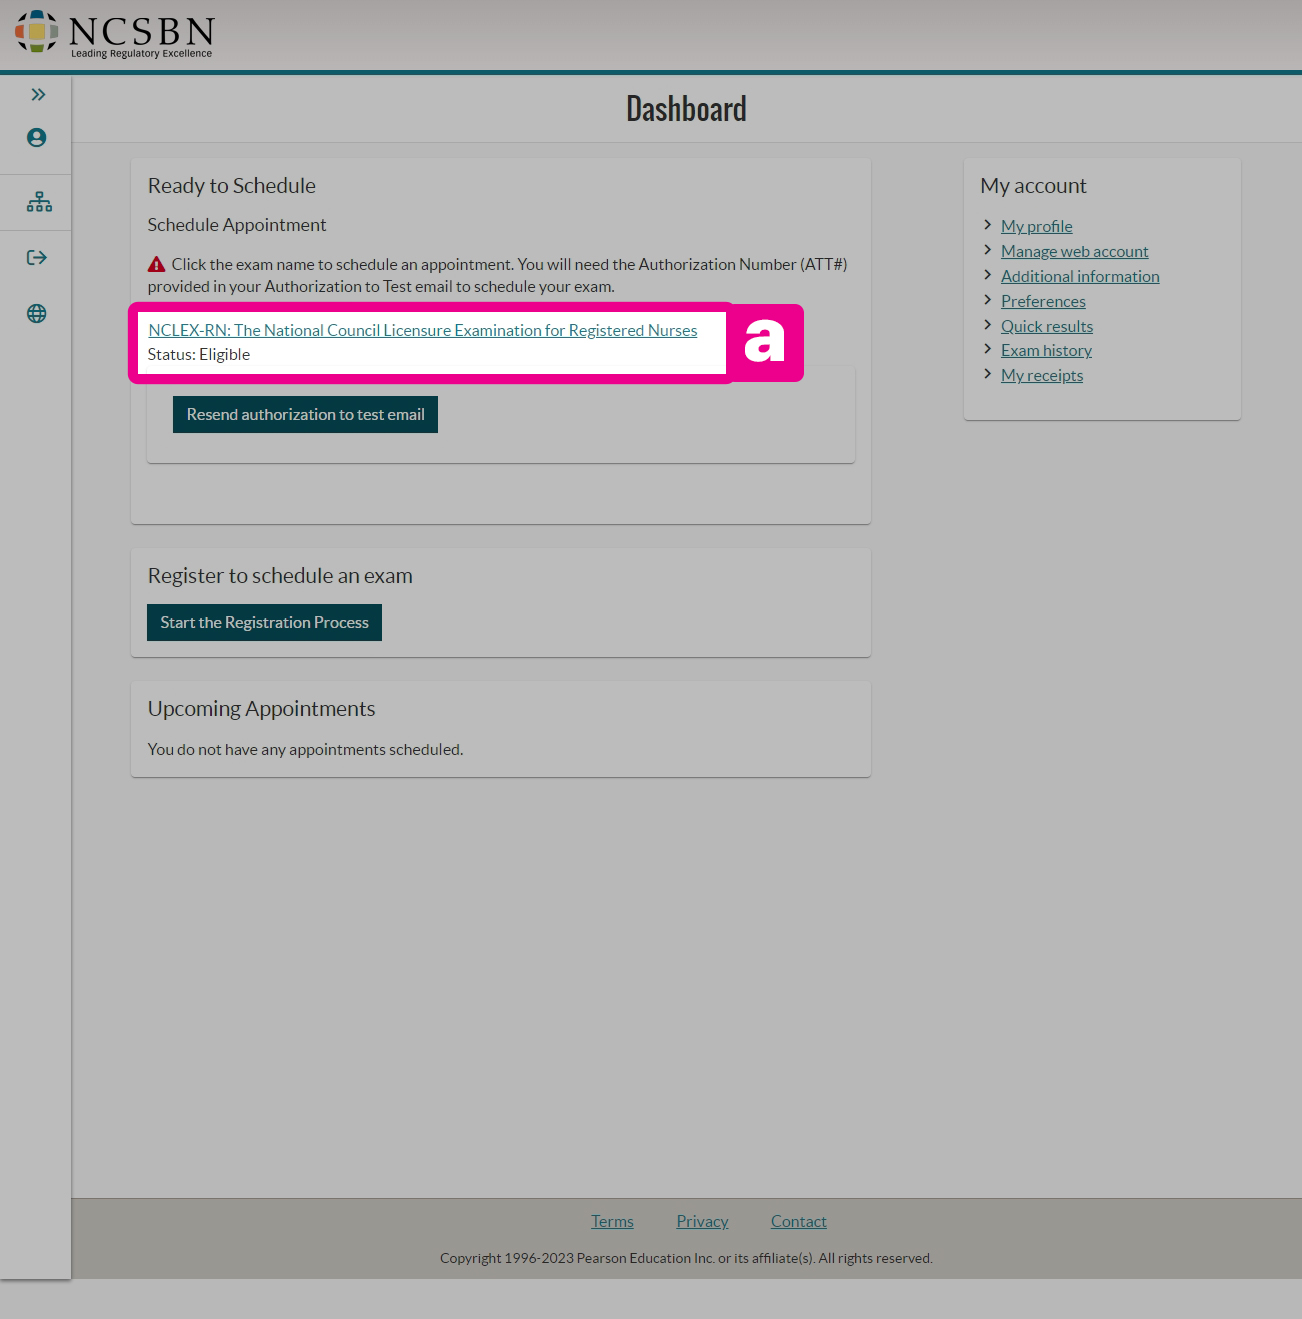Image resolution: width=1302 pixels, height=1319 pixels.
Task: Click 'Register to schedule an exam' heading
Action: [x=280, y=576]
